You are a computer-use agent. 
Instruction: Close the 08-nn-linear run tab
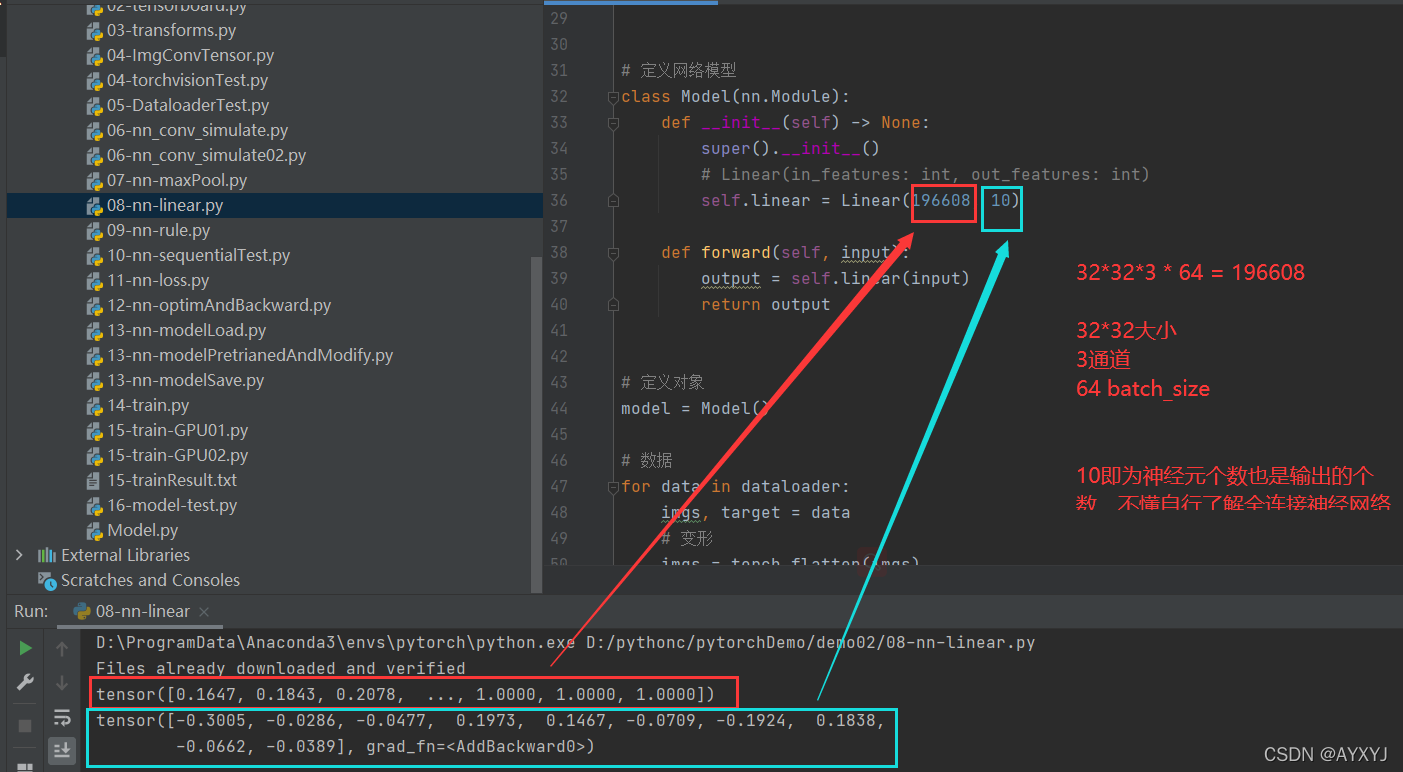203,611
